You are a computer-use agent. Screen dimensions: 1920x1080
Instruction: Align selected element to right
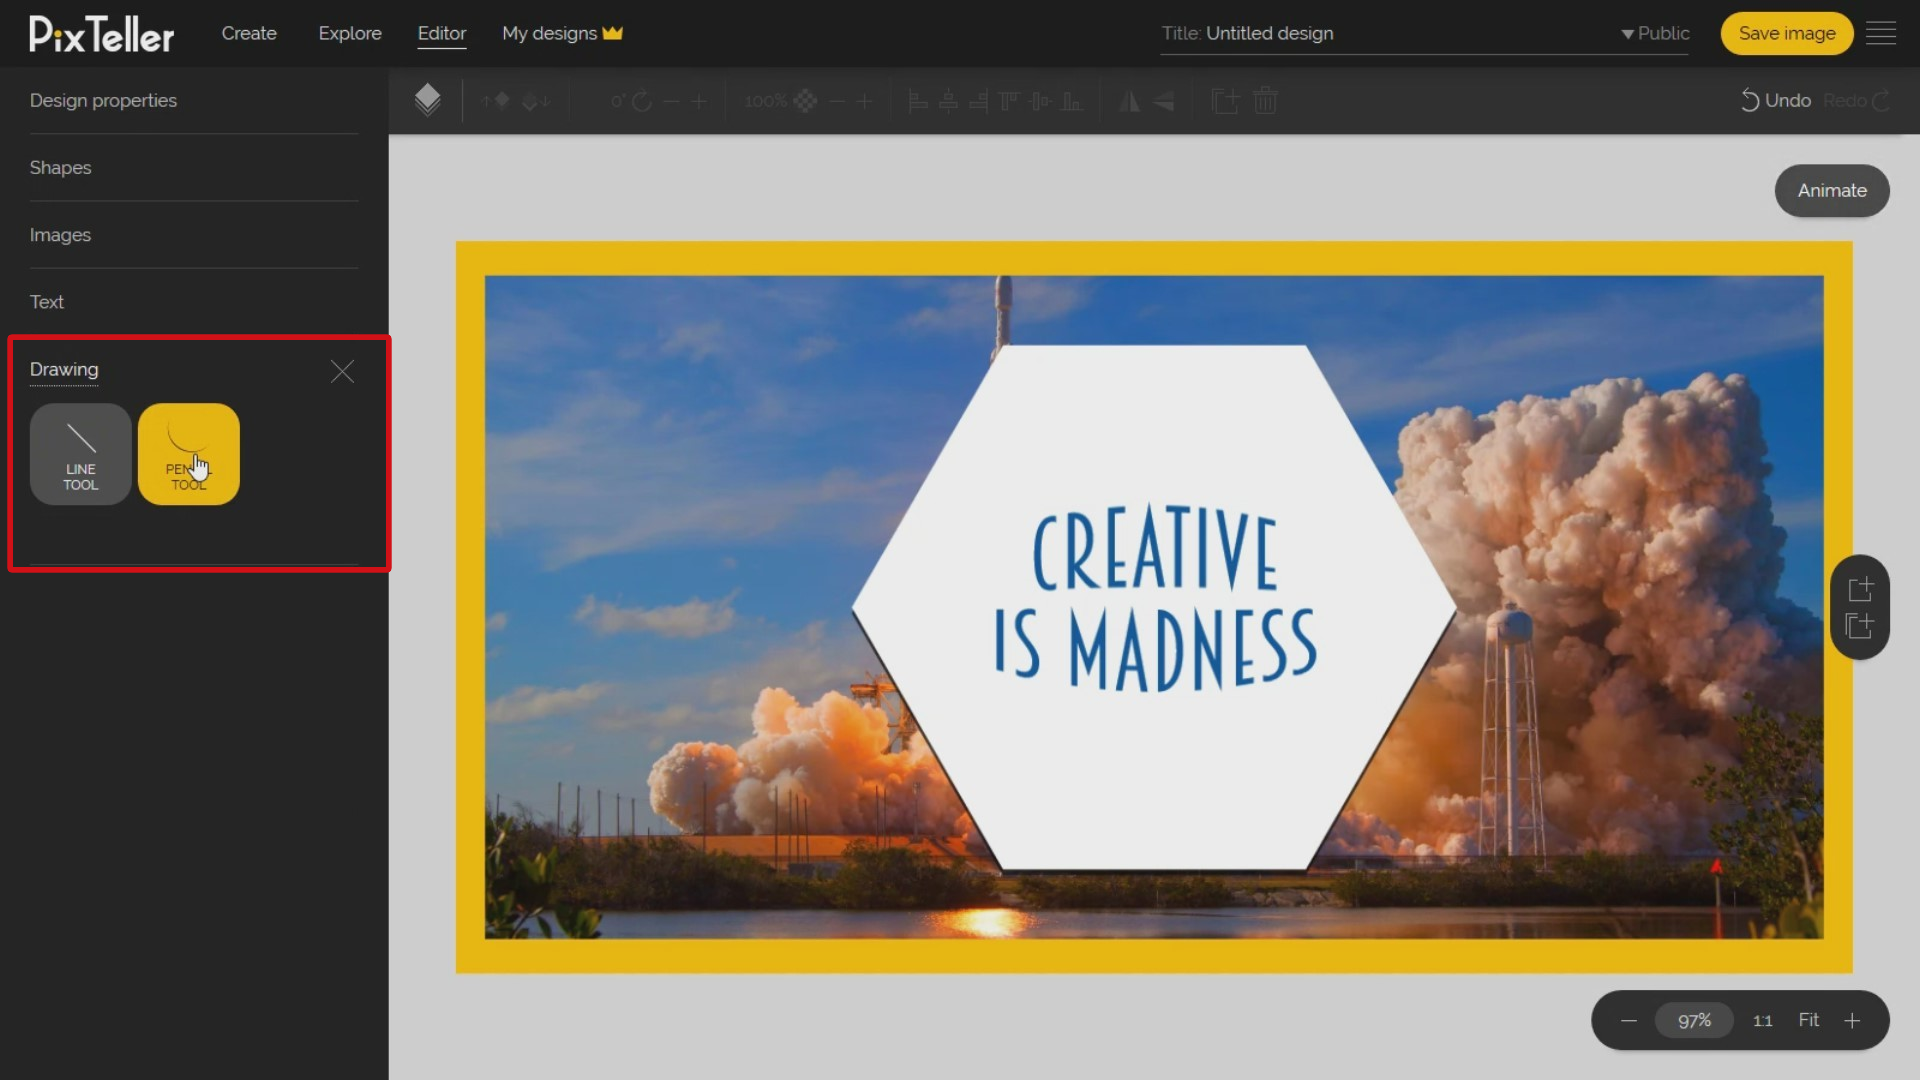979,101
